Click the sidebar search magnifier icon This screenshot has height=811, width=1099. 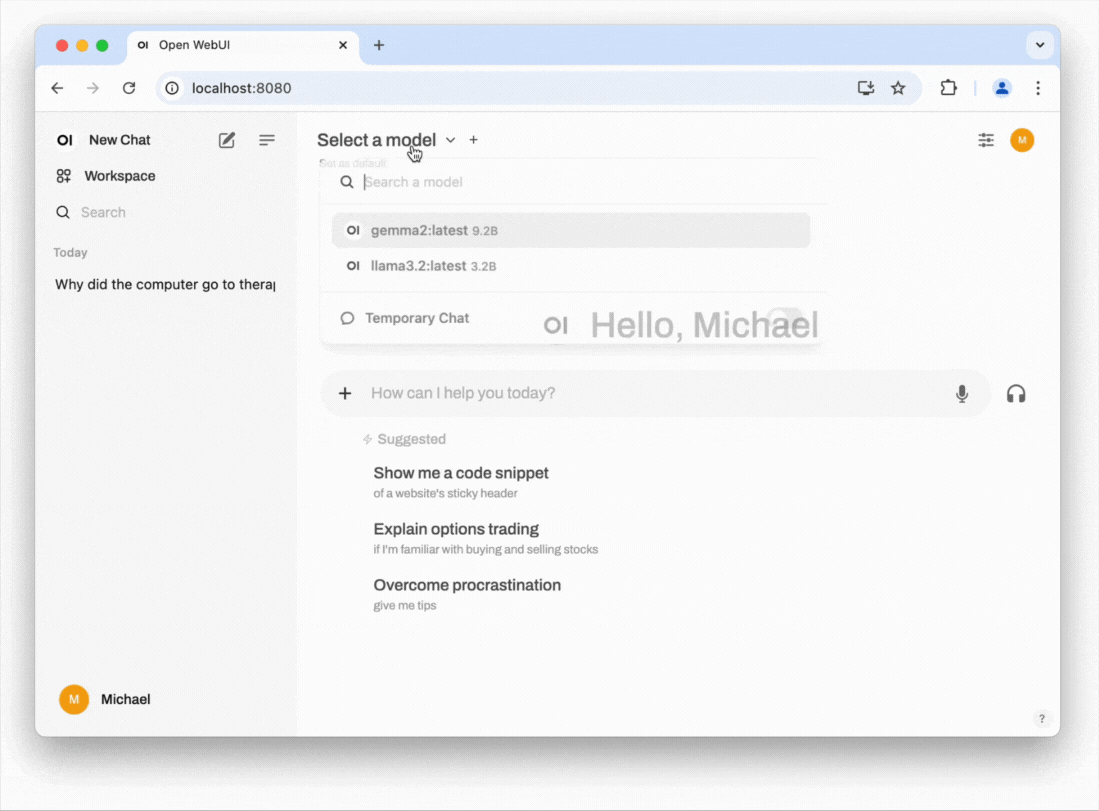(63, 212)
